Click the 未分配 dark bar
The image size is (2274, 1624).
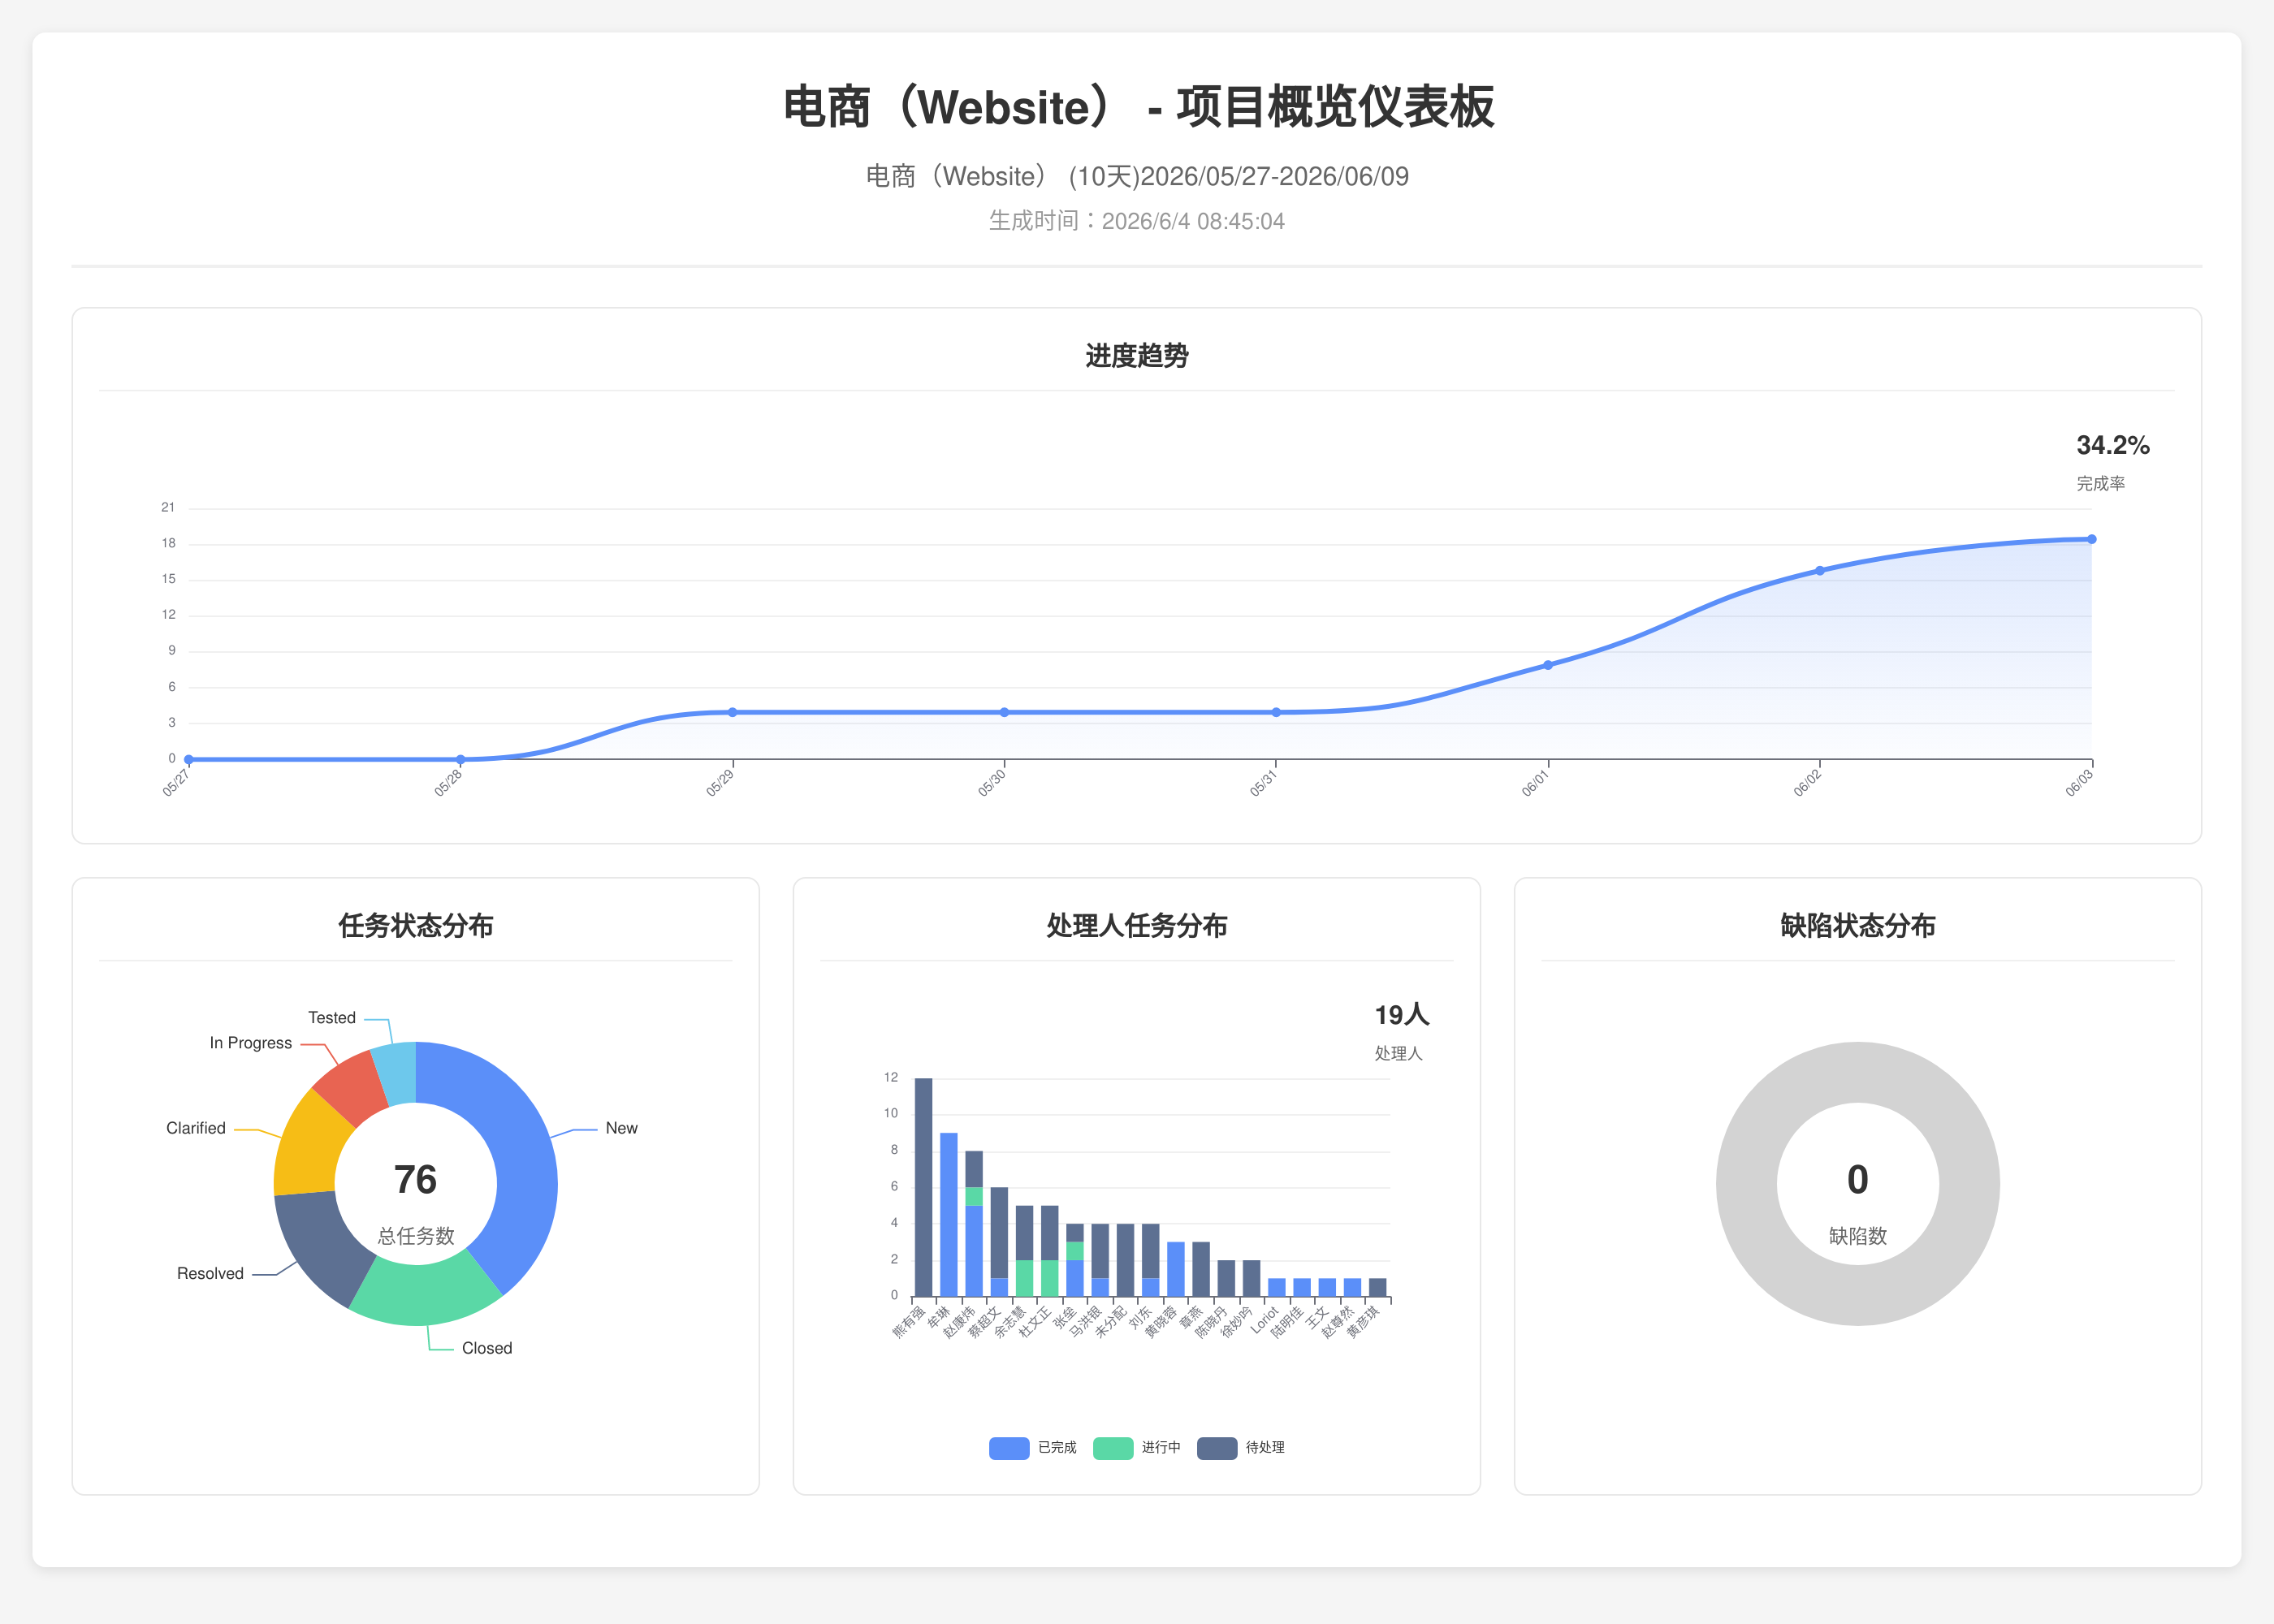pyautogui.click(x=1126, y=1260)
